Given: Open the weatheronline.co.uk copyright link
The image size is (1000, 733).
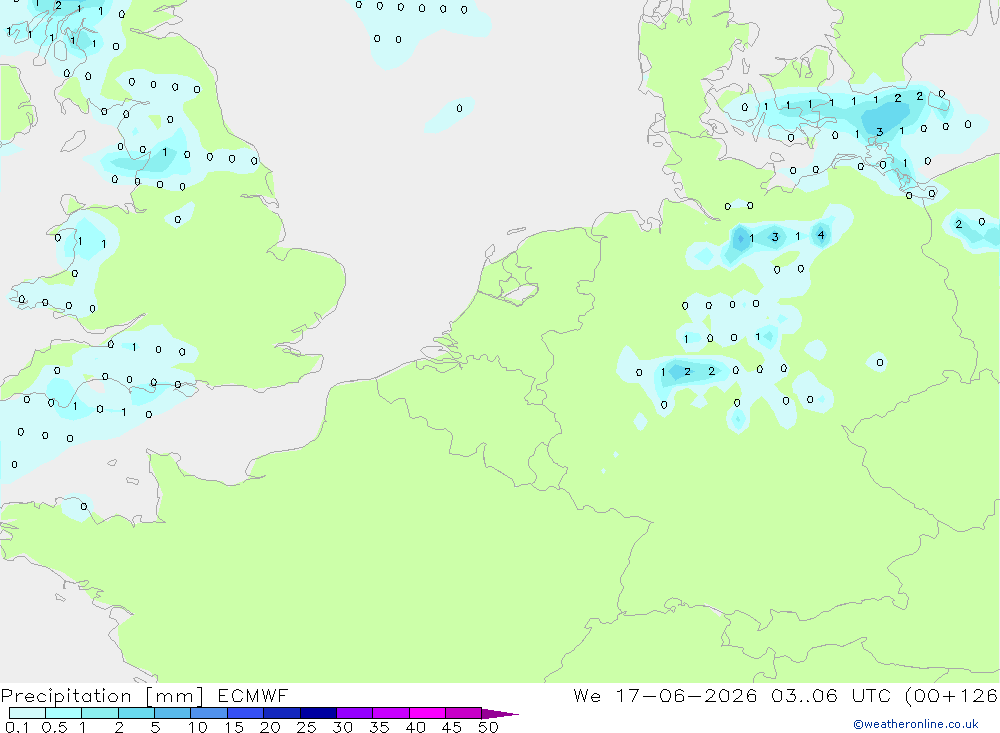Looking at the screenshot, I should (x=915, y=724).
